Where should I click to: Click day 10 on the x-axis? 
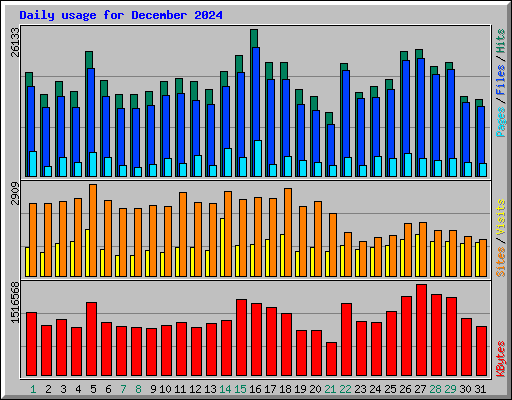[x=165, y=389]
